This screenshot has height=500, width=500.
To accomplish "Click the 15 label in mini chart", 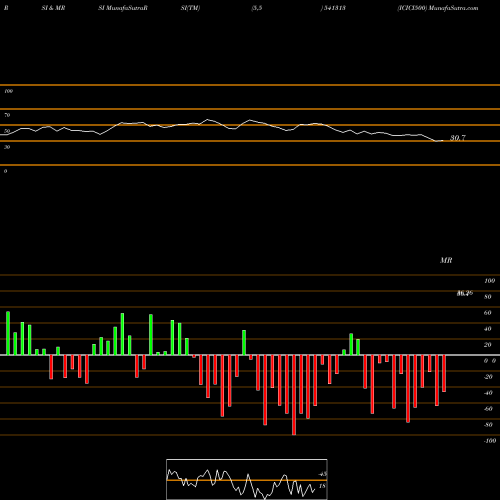I will (x=322, y=486).
